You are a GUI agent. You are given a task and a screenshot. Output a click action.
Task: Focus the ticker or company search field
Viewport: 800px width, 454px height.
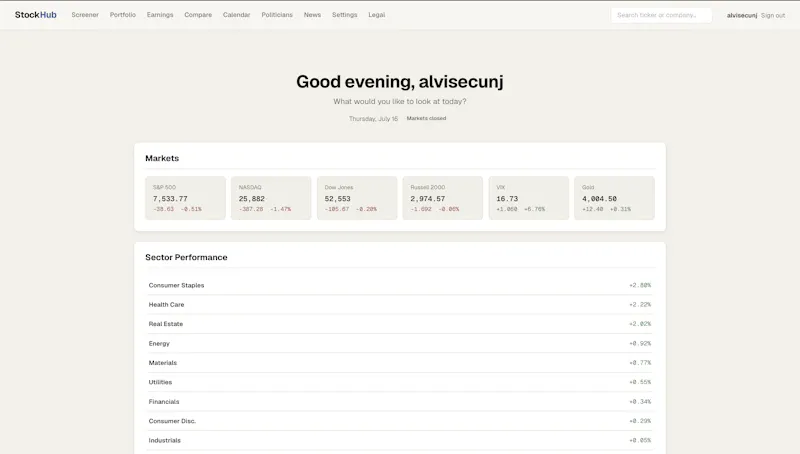pyautogui.click(x=661, y=15)
